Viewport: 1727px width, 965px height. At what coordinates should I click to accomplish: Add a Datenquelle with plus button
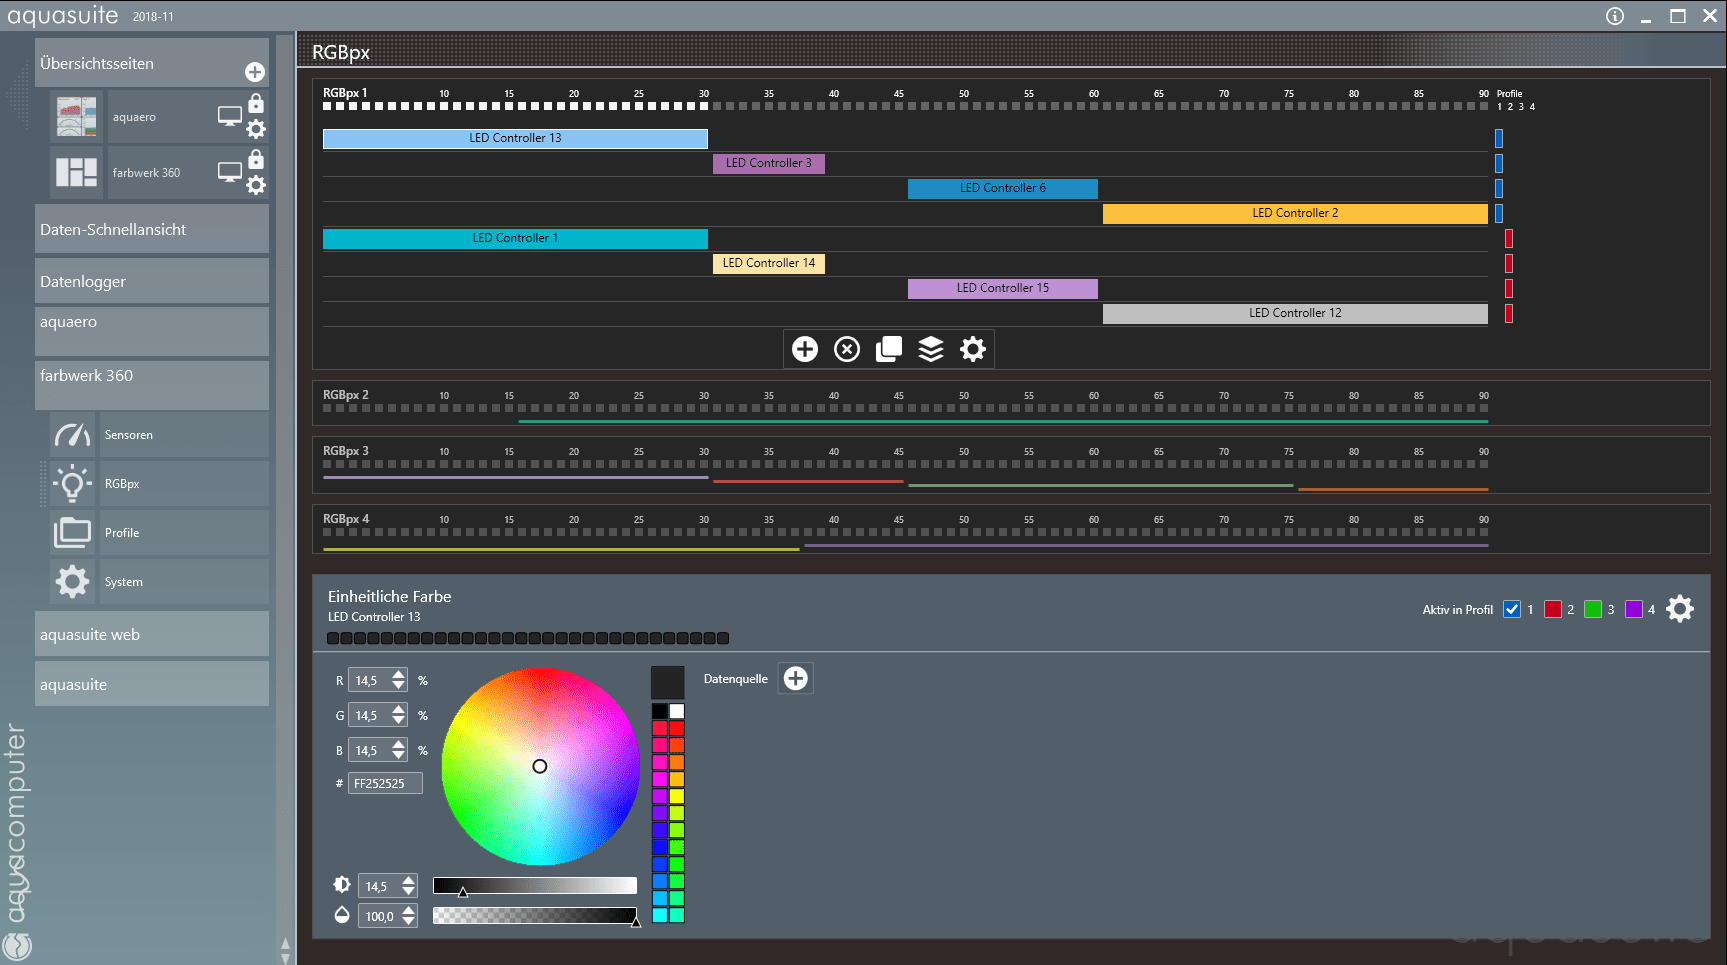(796, 679)
